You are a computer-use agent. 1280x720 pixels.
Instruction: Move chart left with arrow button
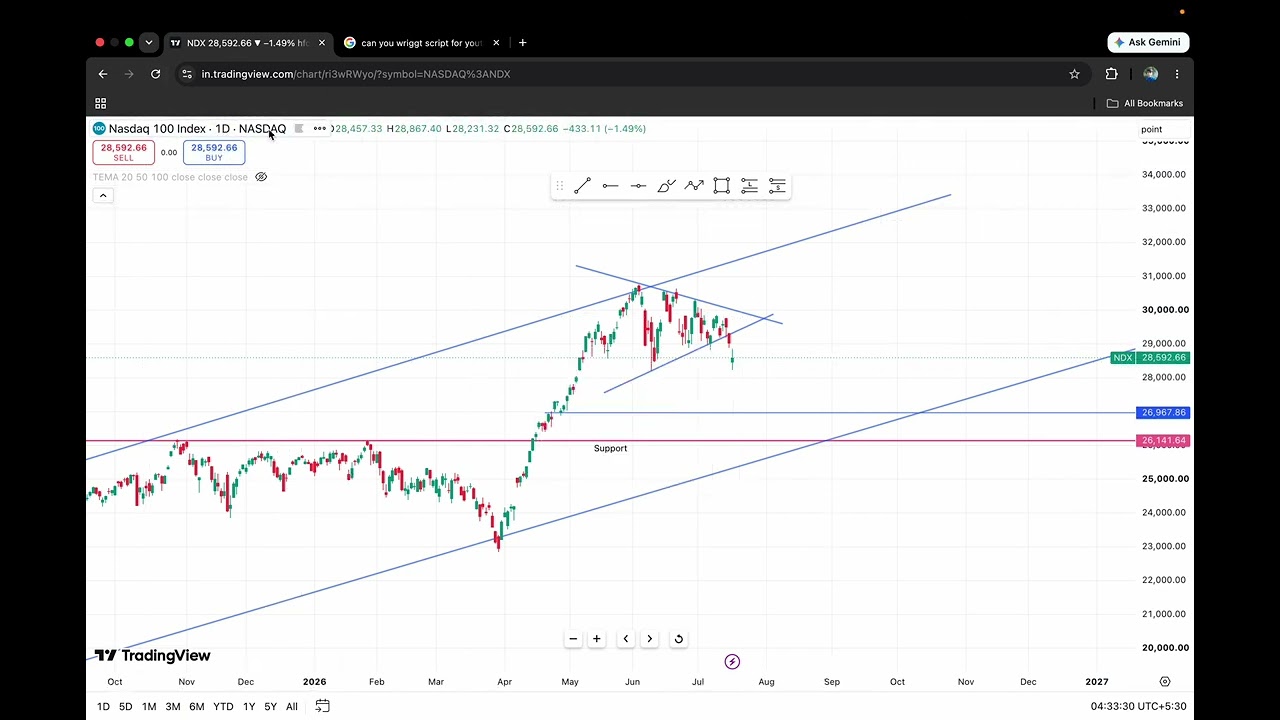point(626,639)
